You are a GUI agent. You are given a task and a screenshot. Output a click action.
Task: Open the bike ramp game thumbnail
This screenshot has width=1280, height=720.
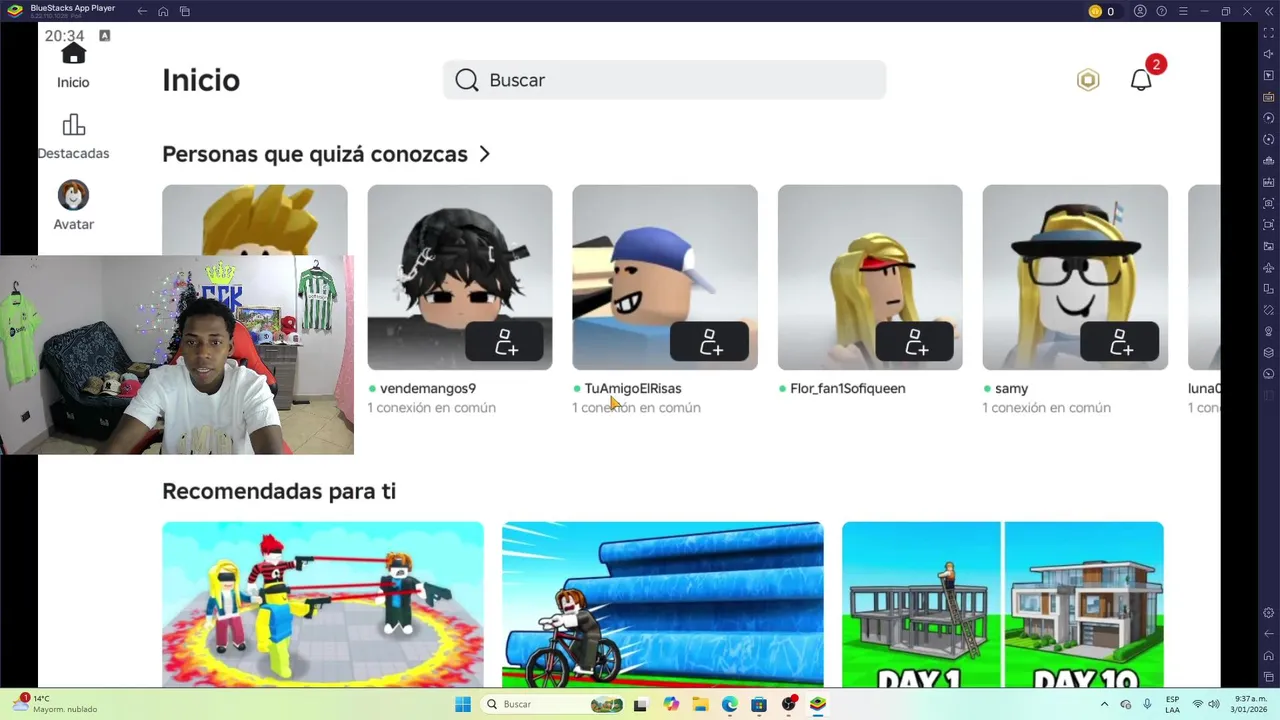(663, 604)
